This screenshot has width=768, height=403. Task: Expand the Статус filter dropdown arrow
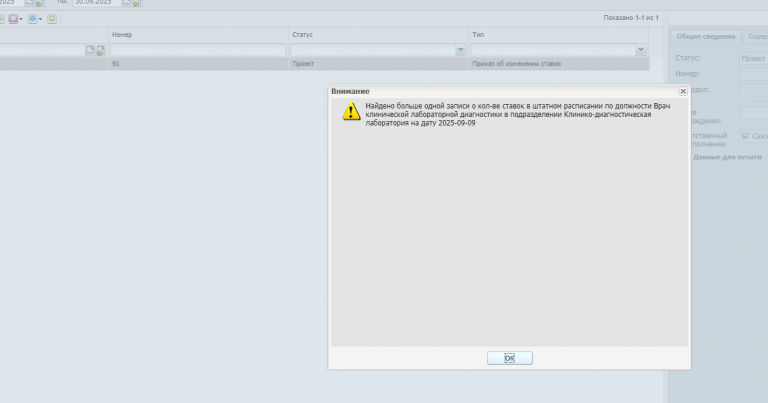(x=460, y=49)
